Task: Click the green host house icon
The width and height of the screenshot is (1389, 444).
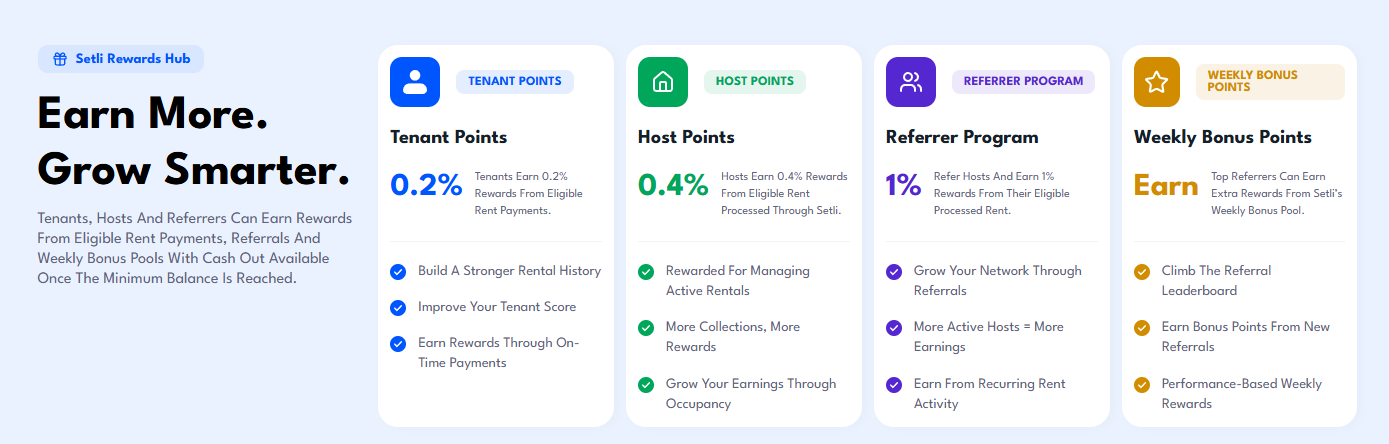Action: (663, 82)
